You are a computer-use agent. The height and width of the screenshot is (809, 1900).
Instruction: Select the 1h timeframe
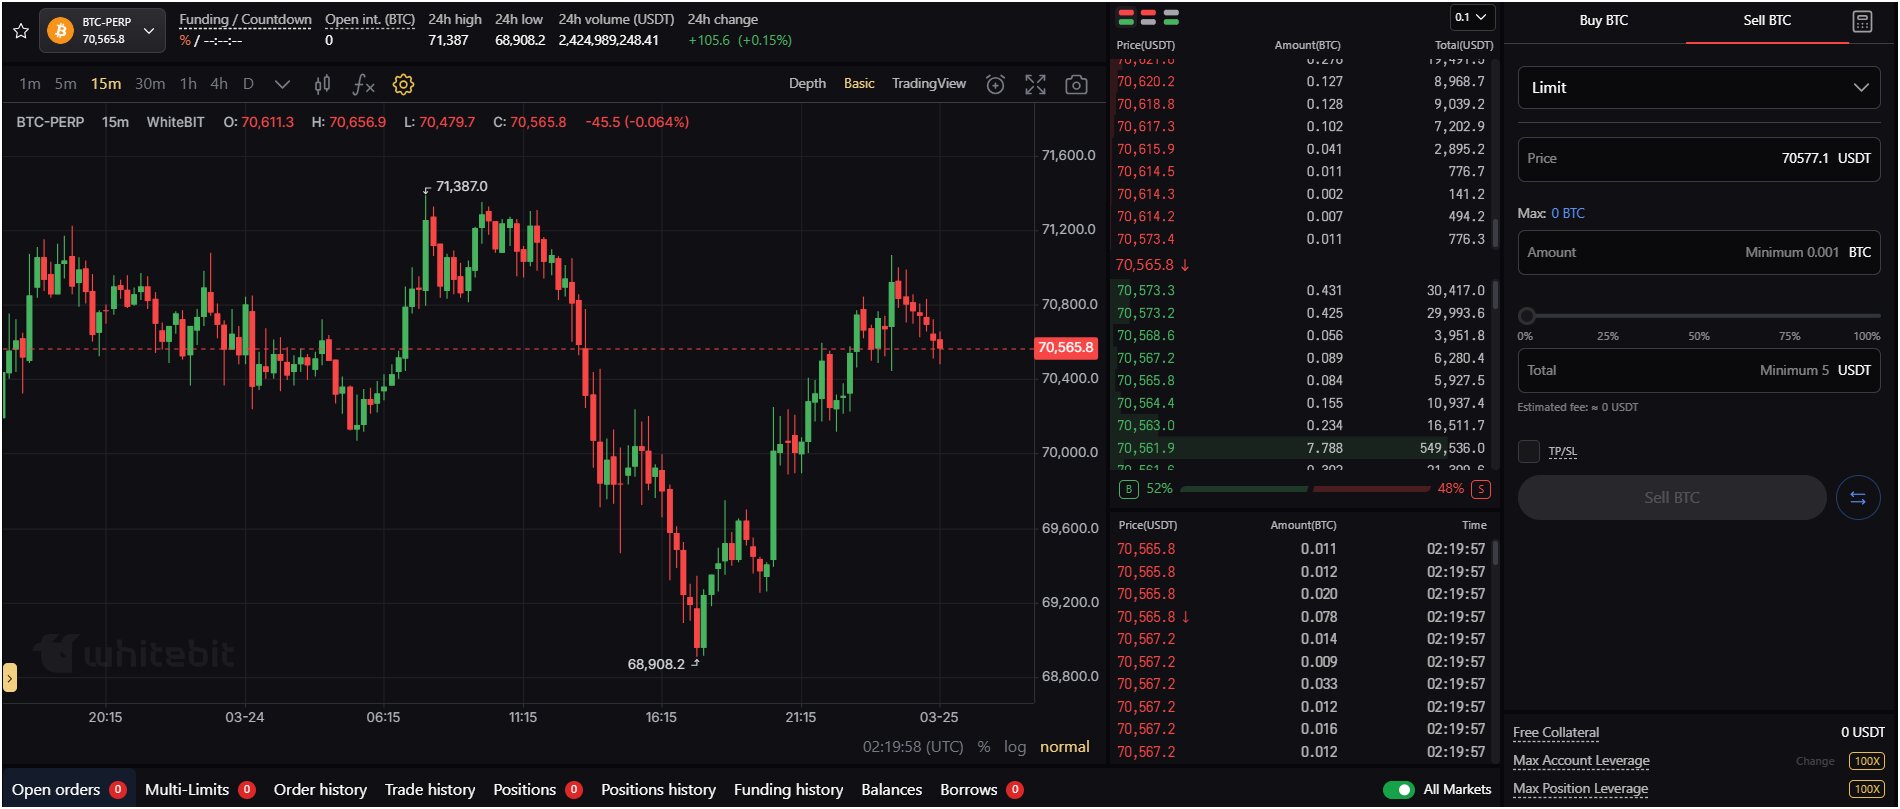188,84
